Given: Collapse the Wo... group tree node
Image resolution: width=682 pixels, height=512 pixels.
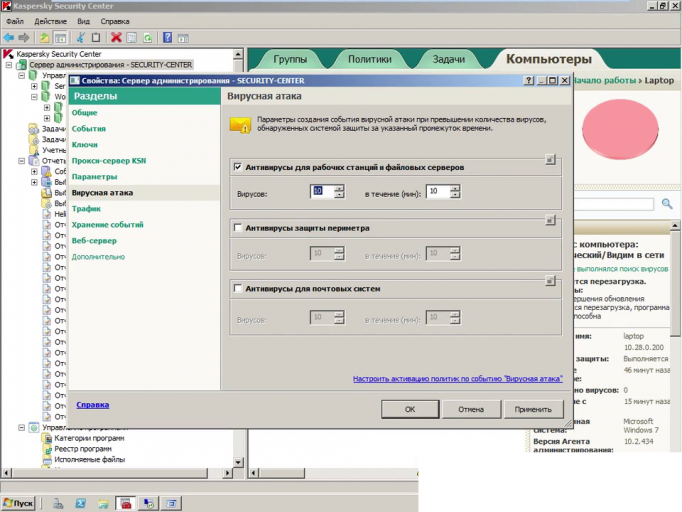Looking at the screenshot, I should (34, 97).
